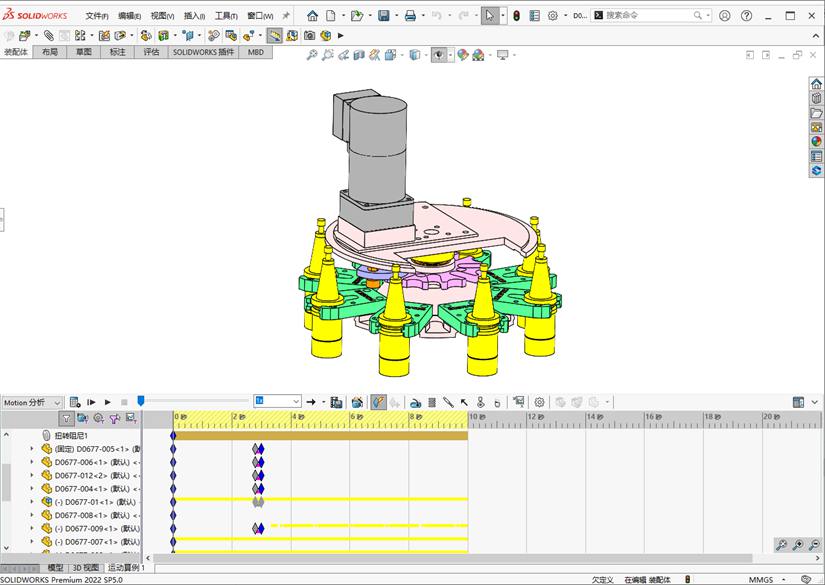Create a new document with the New icon
This screenshot has height=585, width=825.
331,16
